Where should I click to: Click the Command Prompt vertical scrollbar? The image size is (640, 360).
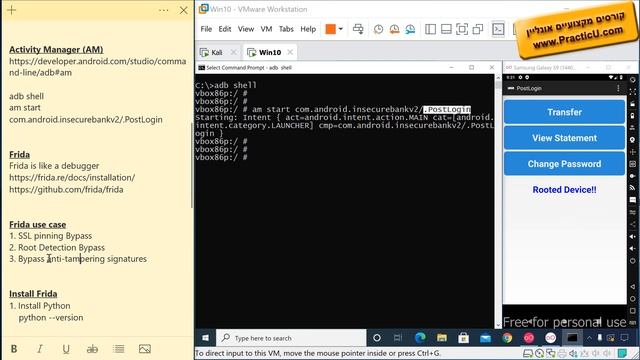pos(498,201)
